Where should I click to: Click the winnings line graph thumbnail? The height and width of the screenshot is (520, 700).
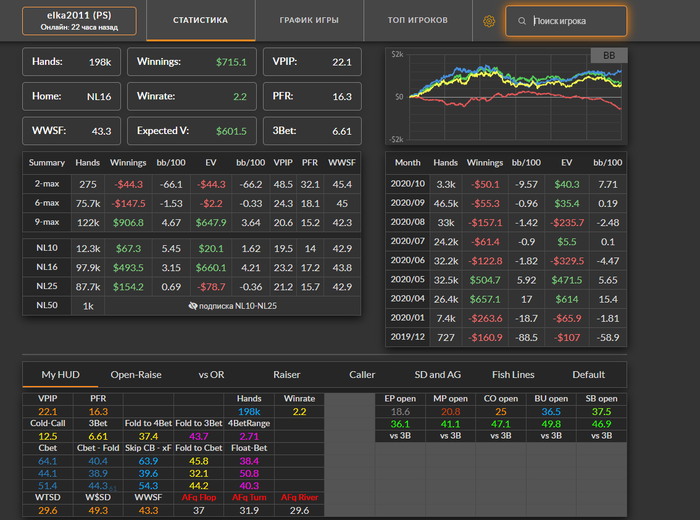pos(505,95)
